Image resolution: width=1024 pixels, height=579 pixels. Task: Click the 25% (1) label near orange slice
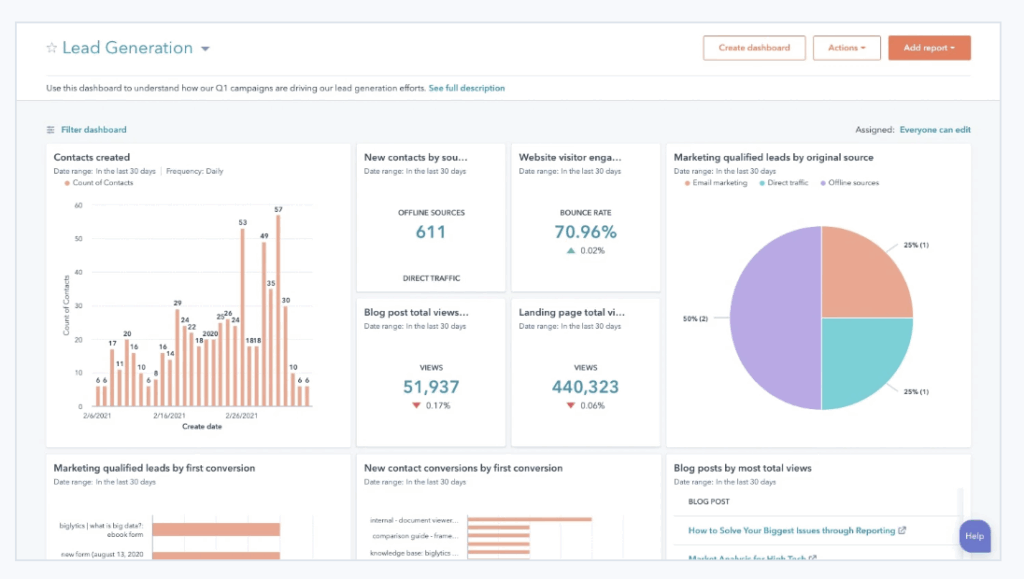[x=916, y=245]
